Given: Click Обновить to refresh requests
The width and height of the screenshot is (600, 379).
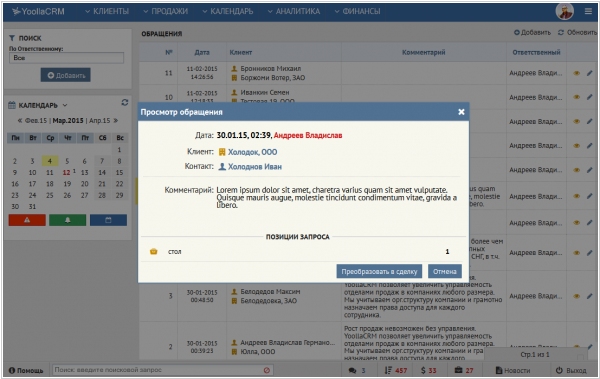Looking at the screenshot, I should (577, 33).
